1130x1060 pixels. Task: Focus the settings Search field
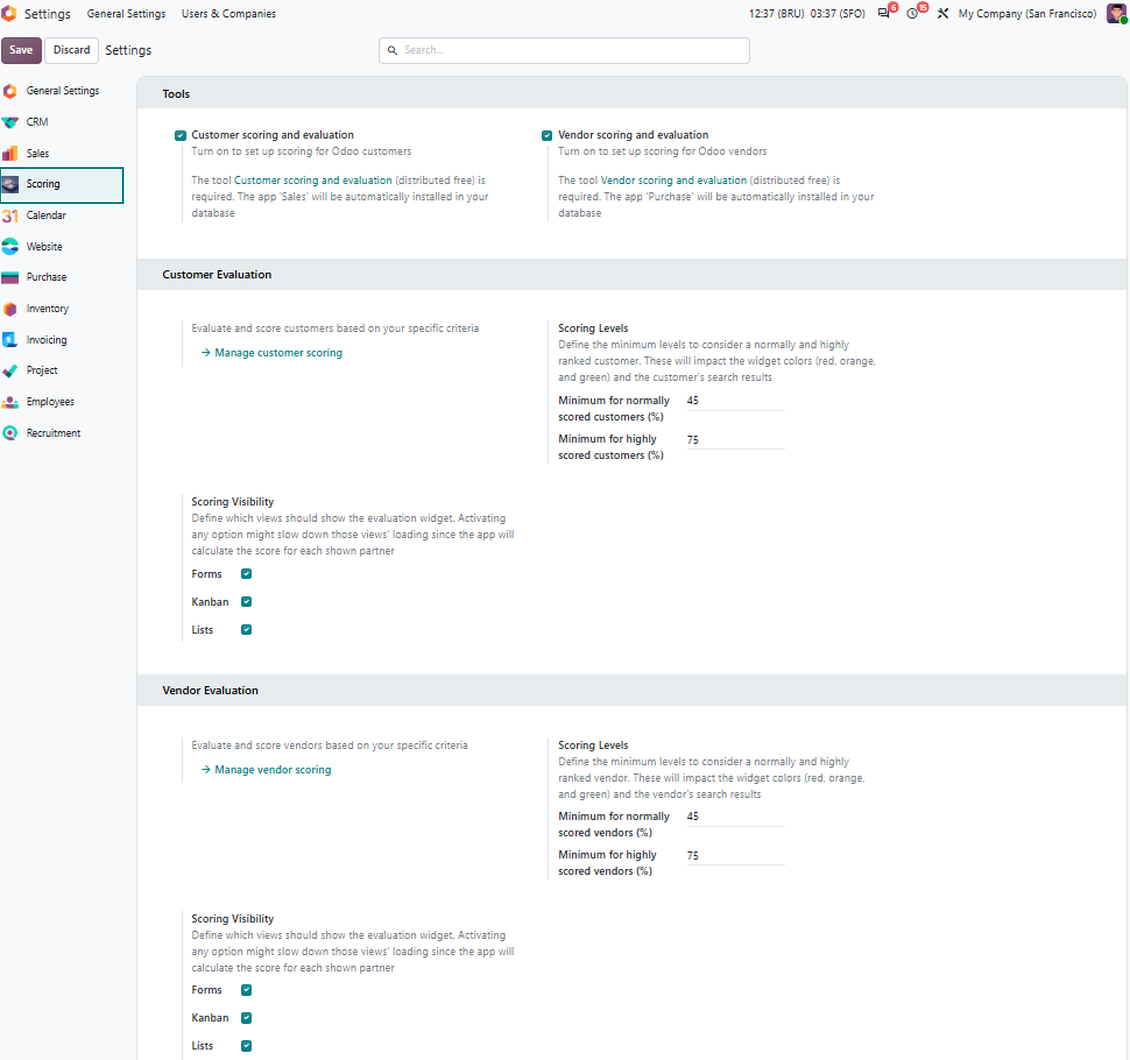[x=564, y=50]
